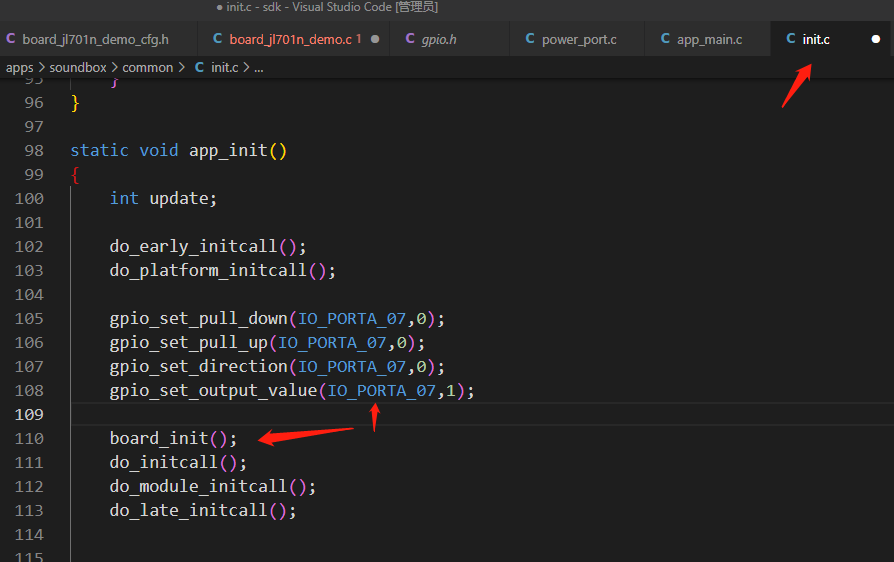Click opening brace on line 99
Viewport: 894px width, 562px height.
click(75, 175)
